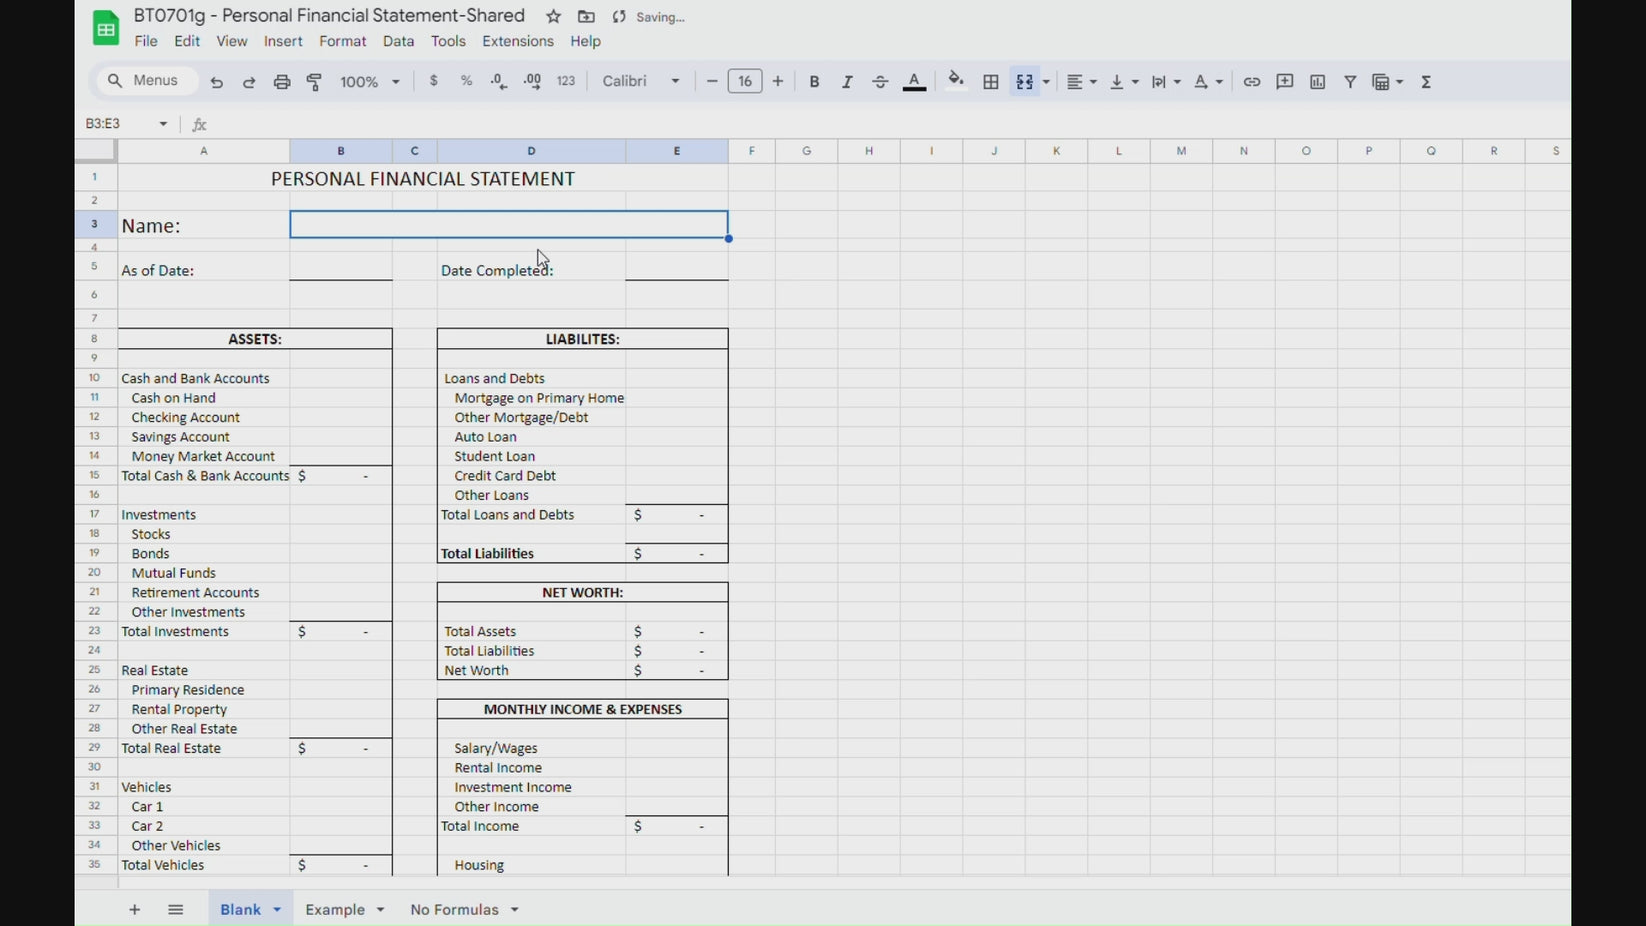Click the add new sheet button
This screenshot has width=1646, height=926.
134,910
